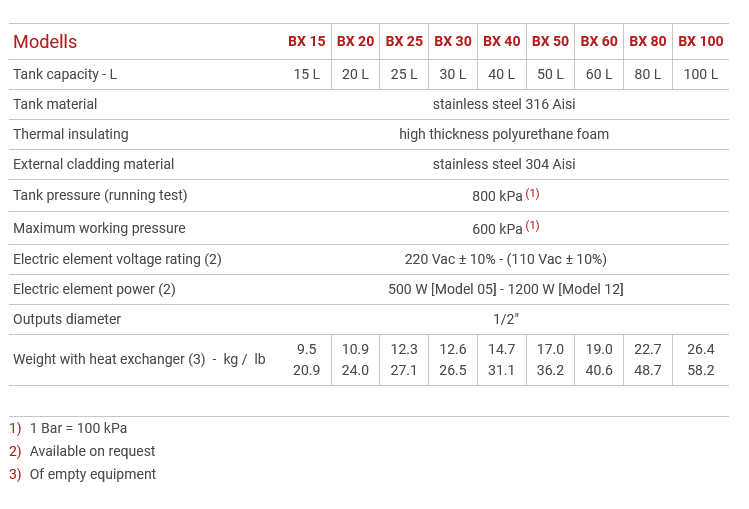Click the stainless steel 304 Aisi value
The width and height of the screenshot is (749, 509).
coord(504,164)
